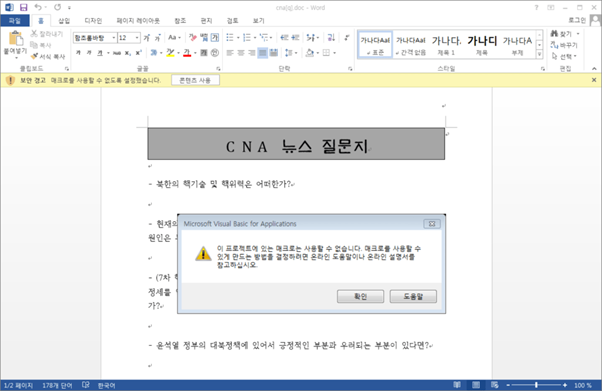Click the Cut scissors button
The height and width of the screenshot is (391, 602).
pos(46,34)
